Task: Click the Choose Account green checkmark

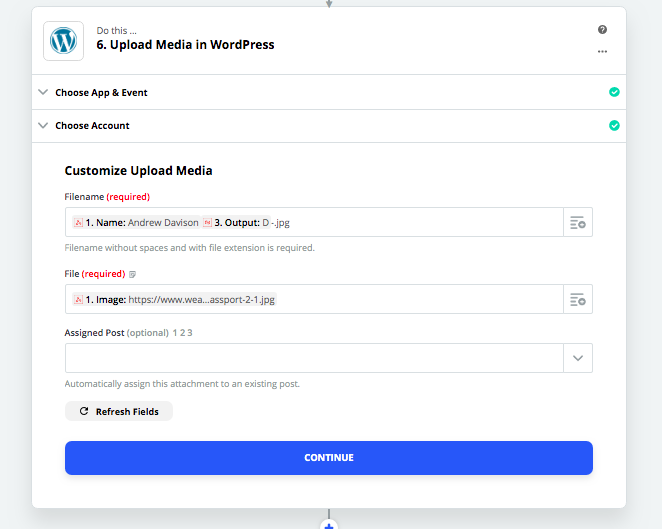Action: point(614,125)
